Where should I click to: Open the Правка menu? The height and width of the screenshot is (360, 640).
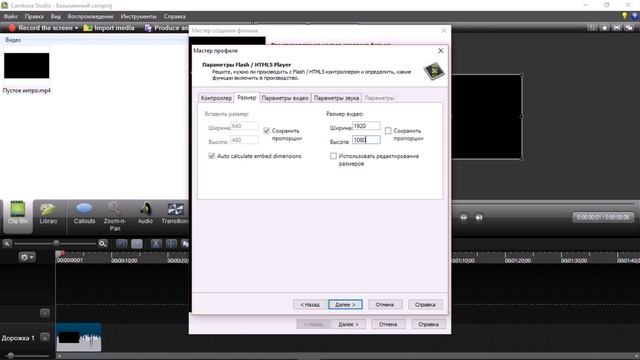point(34,16)
